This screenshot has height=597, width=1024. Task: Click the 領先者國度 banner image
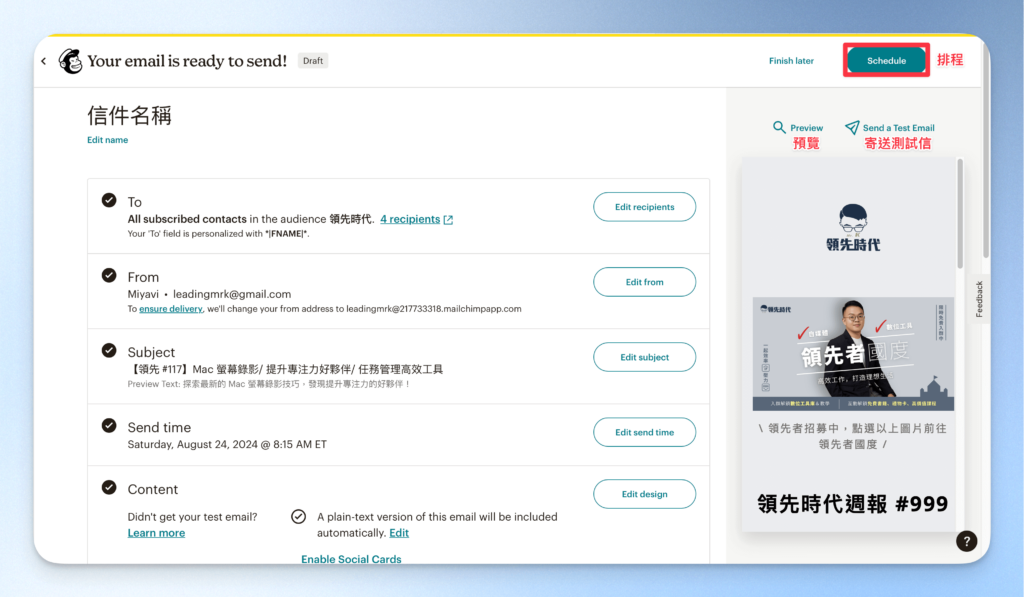point(853,354)
